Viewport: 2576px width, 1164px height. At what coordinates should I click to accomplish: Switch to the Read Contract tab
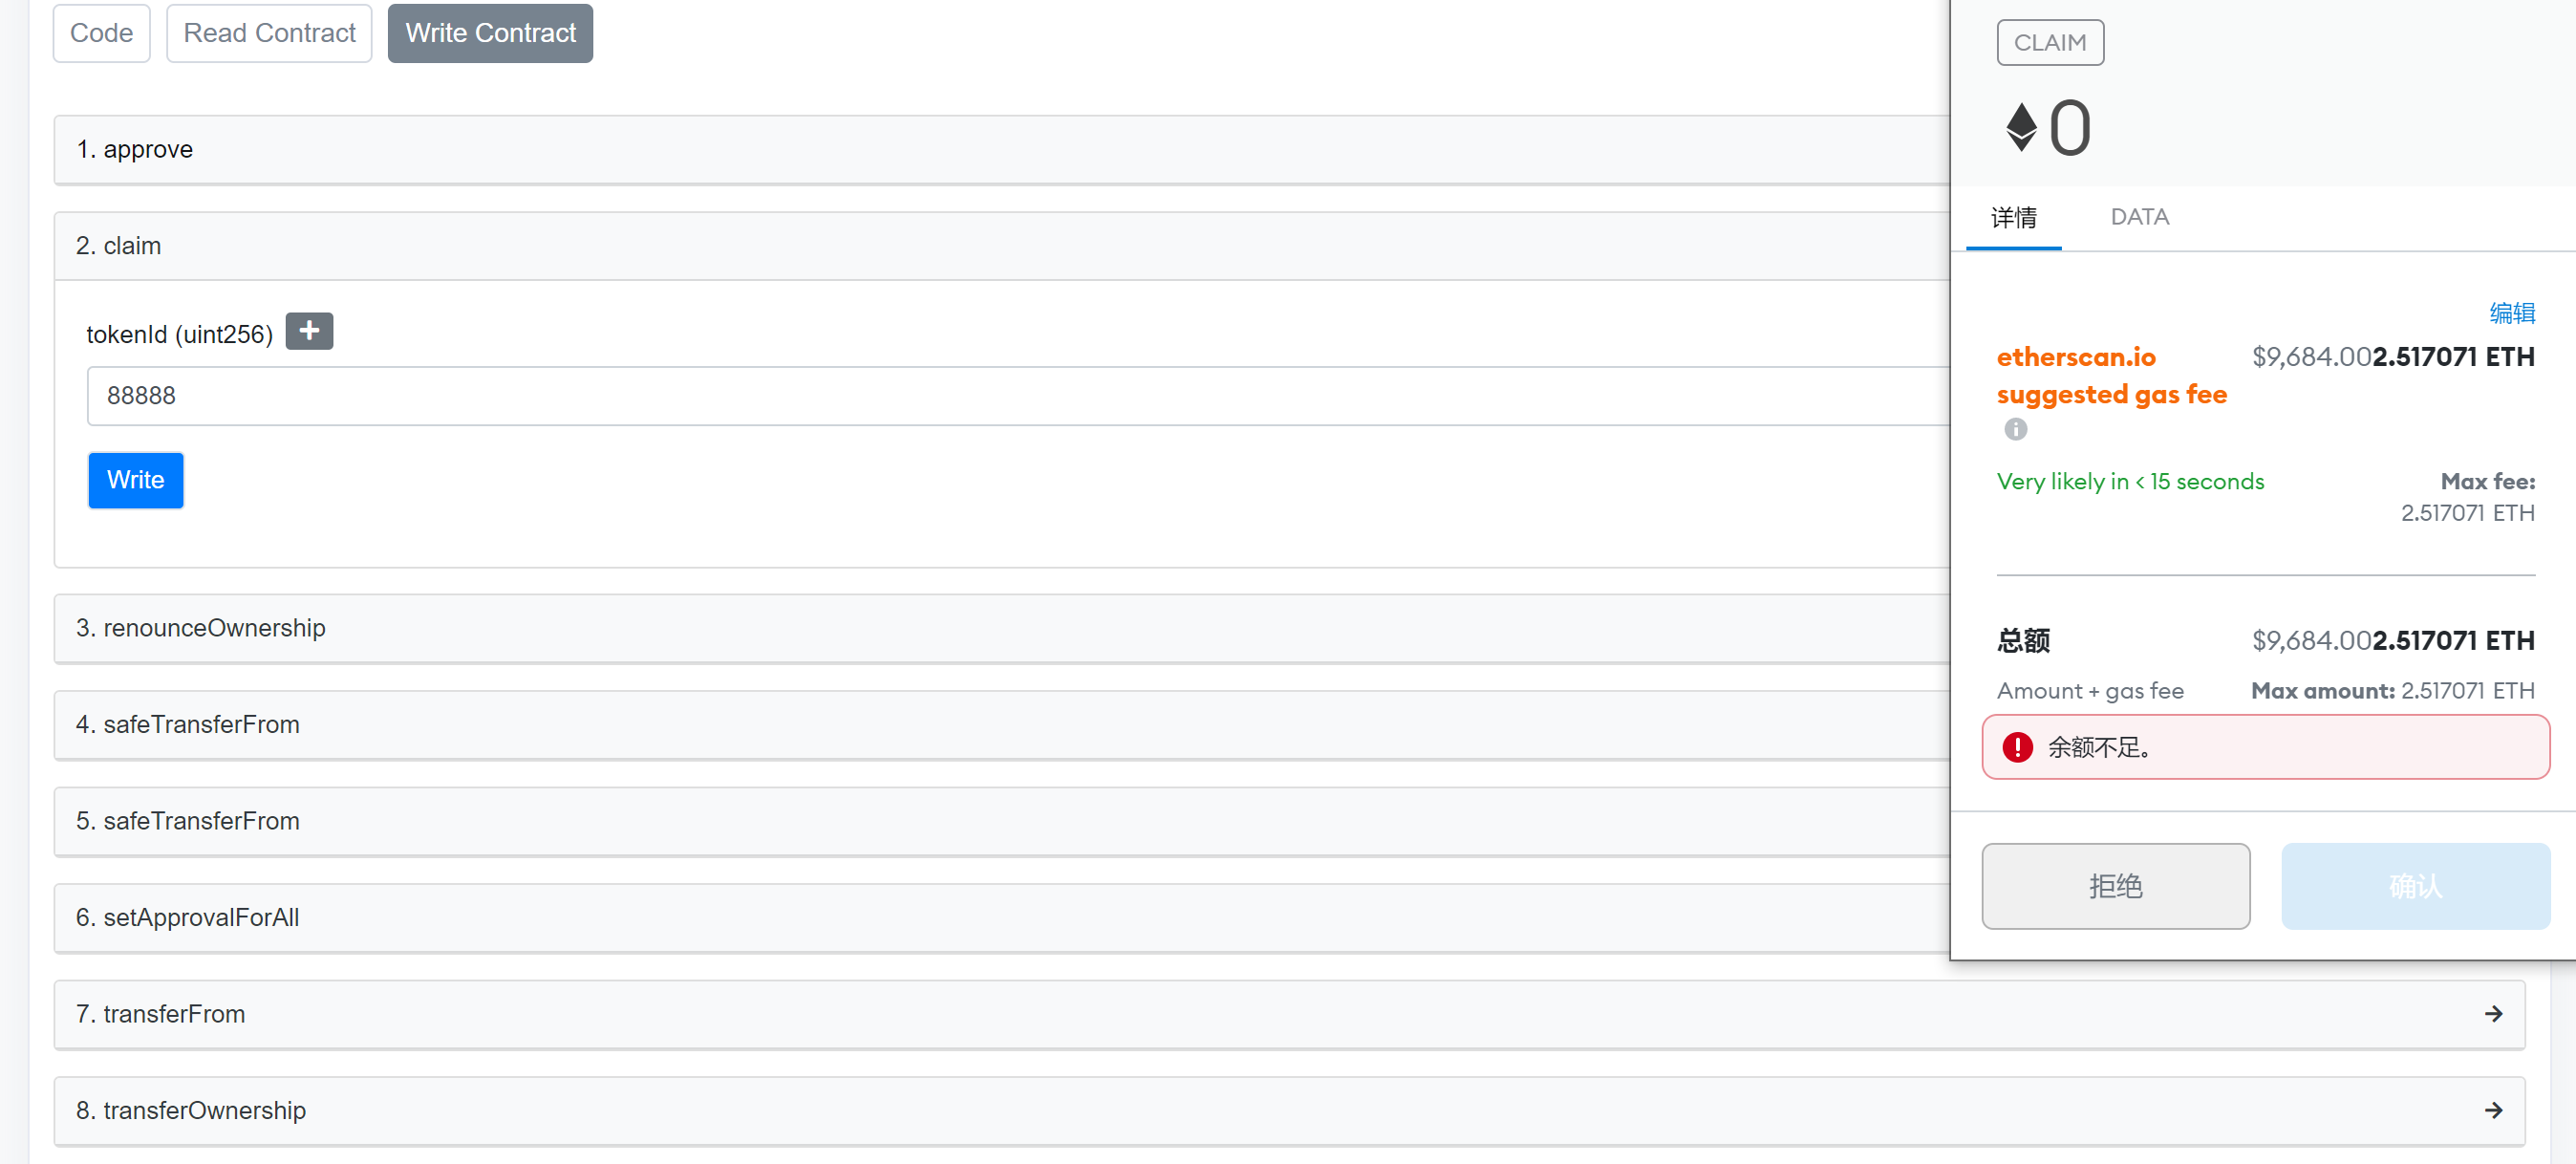[x=268, y=32]
